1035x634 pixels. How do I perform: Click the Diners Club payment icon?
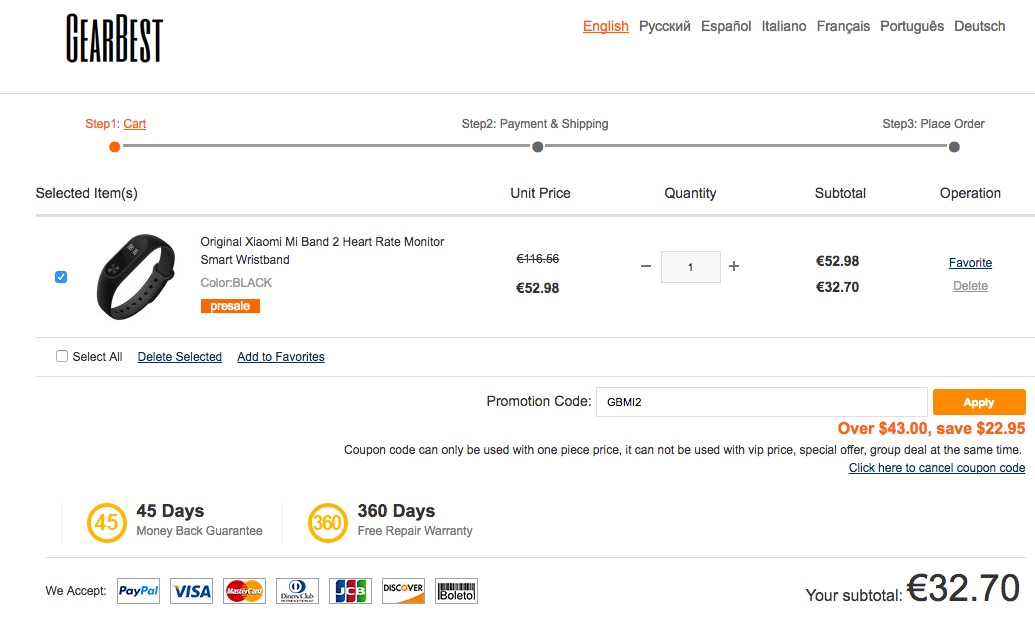pyautogui.click(x=297, y=591)
